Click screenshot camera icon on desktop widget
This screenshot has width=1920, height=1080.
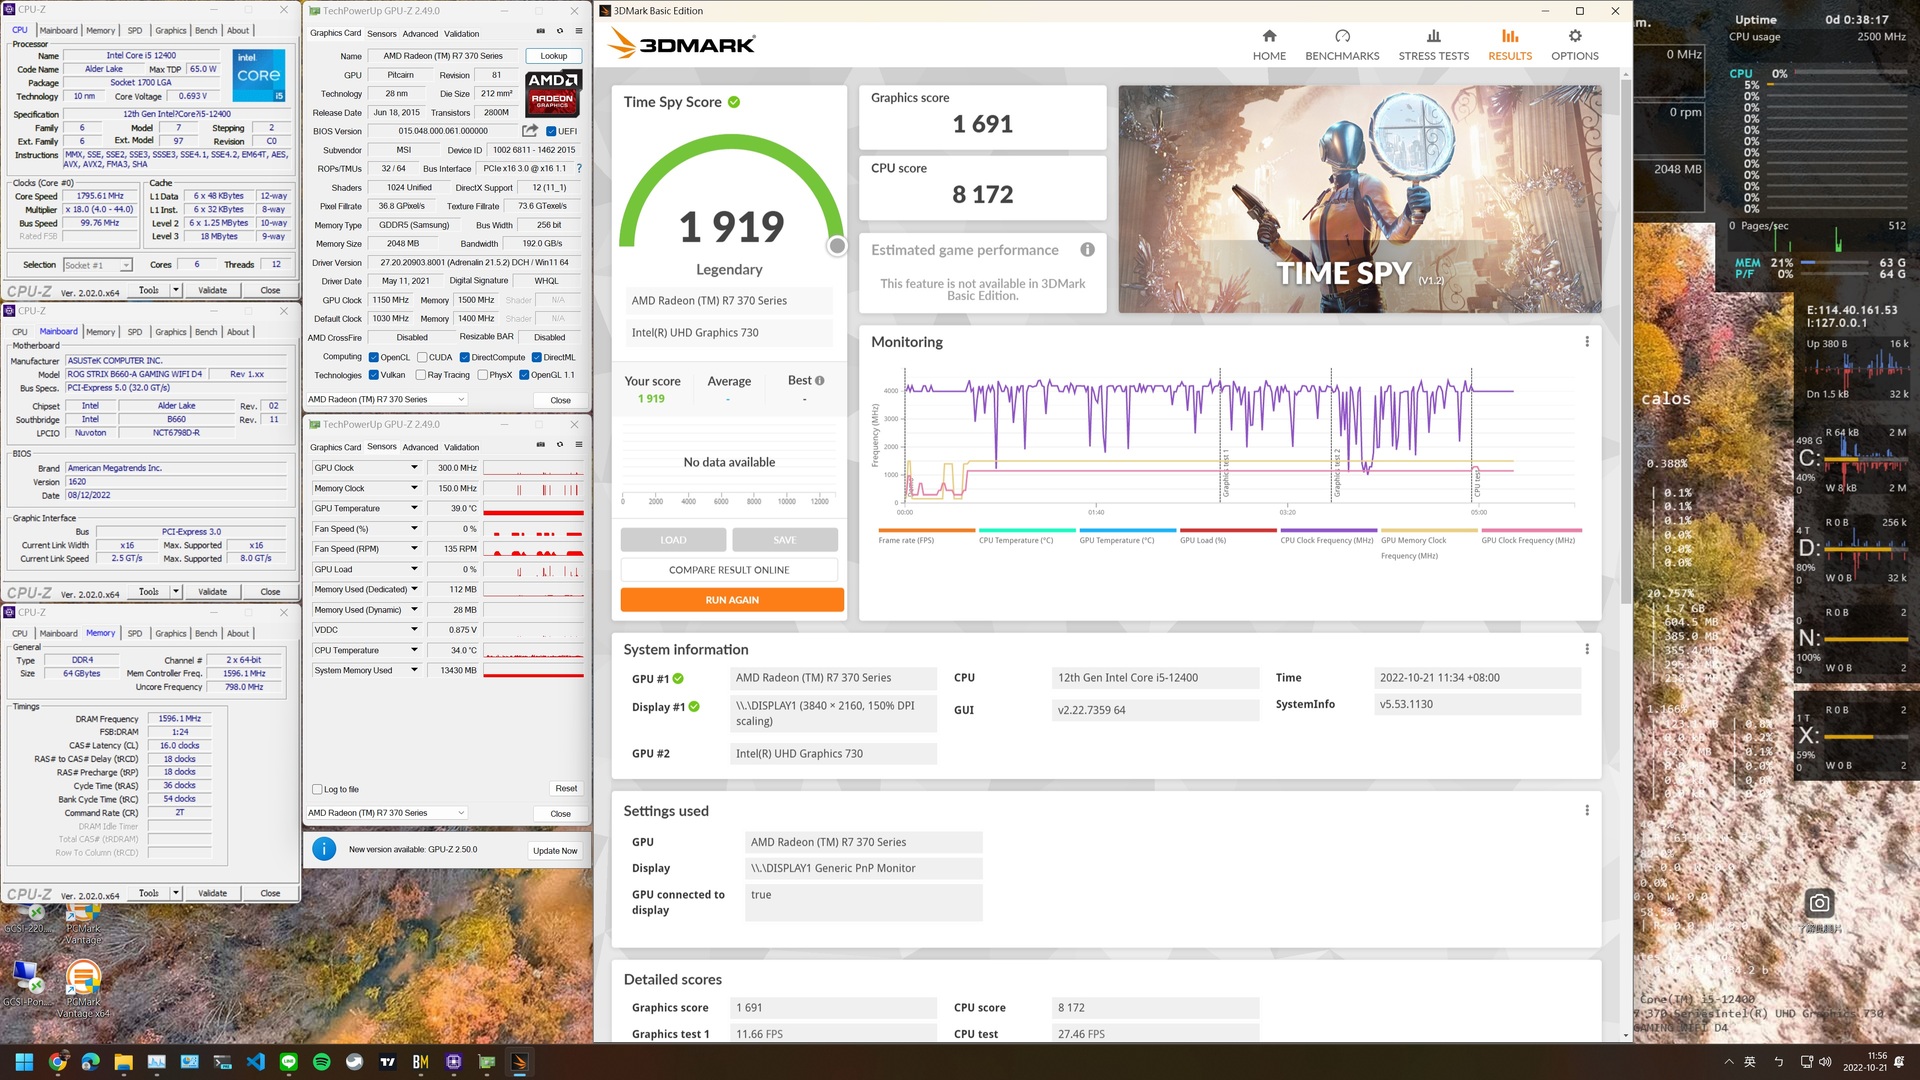click(x=1819, y=903)
